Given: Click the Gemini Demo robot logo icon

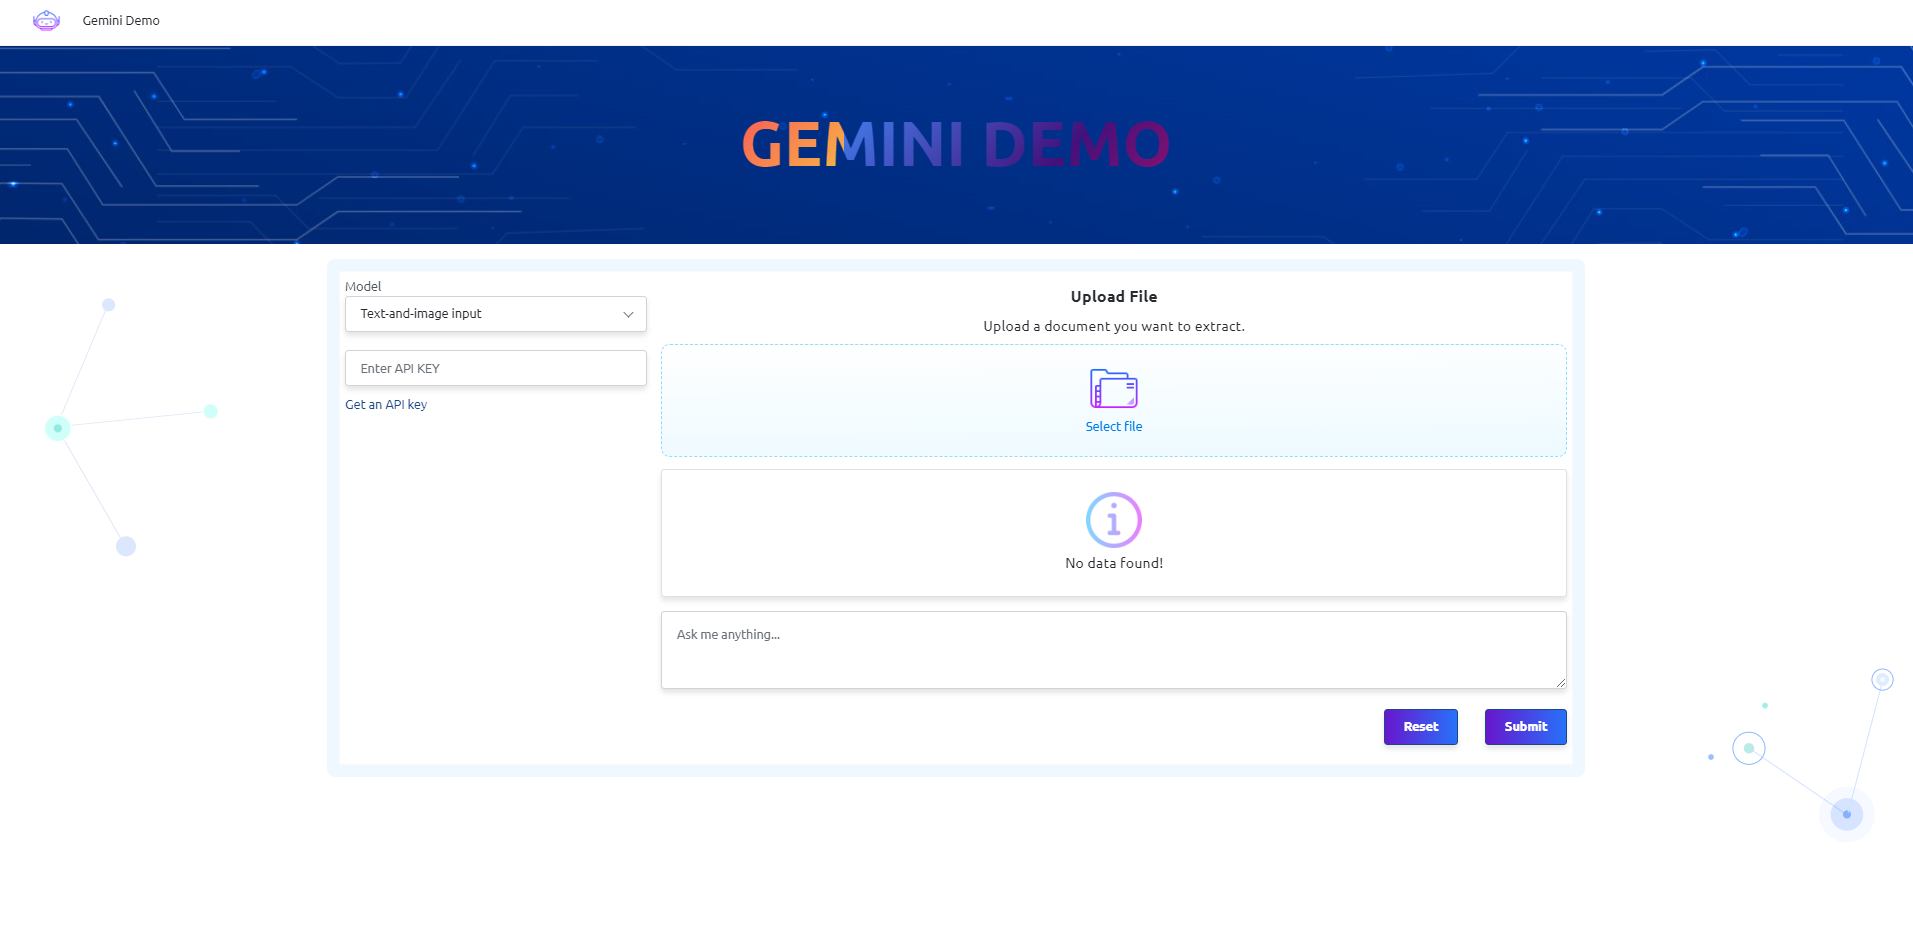Looking at the screenshot, I should pos(46,20).
